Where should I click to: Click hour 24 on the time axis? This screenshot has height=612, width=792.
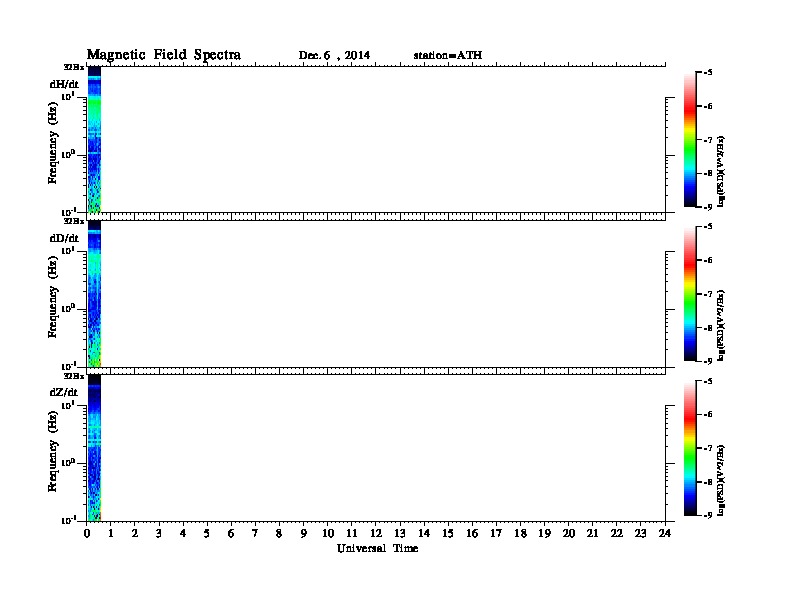pos(665,533)
